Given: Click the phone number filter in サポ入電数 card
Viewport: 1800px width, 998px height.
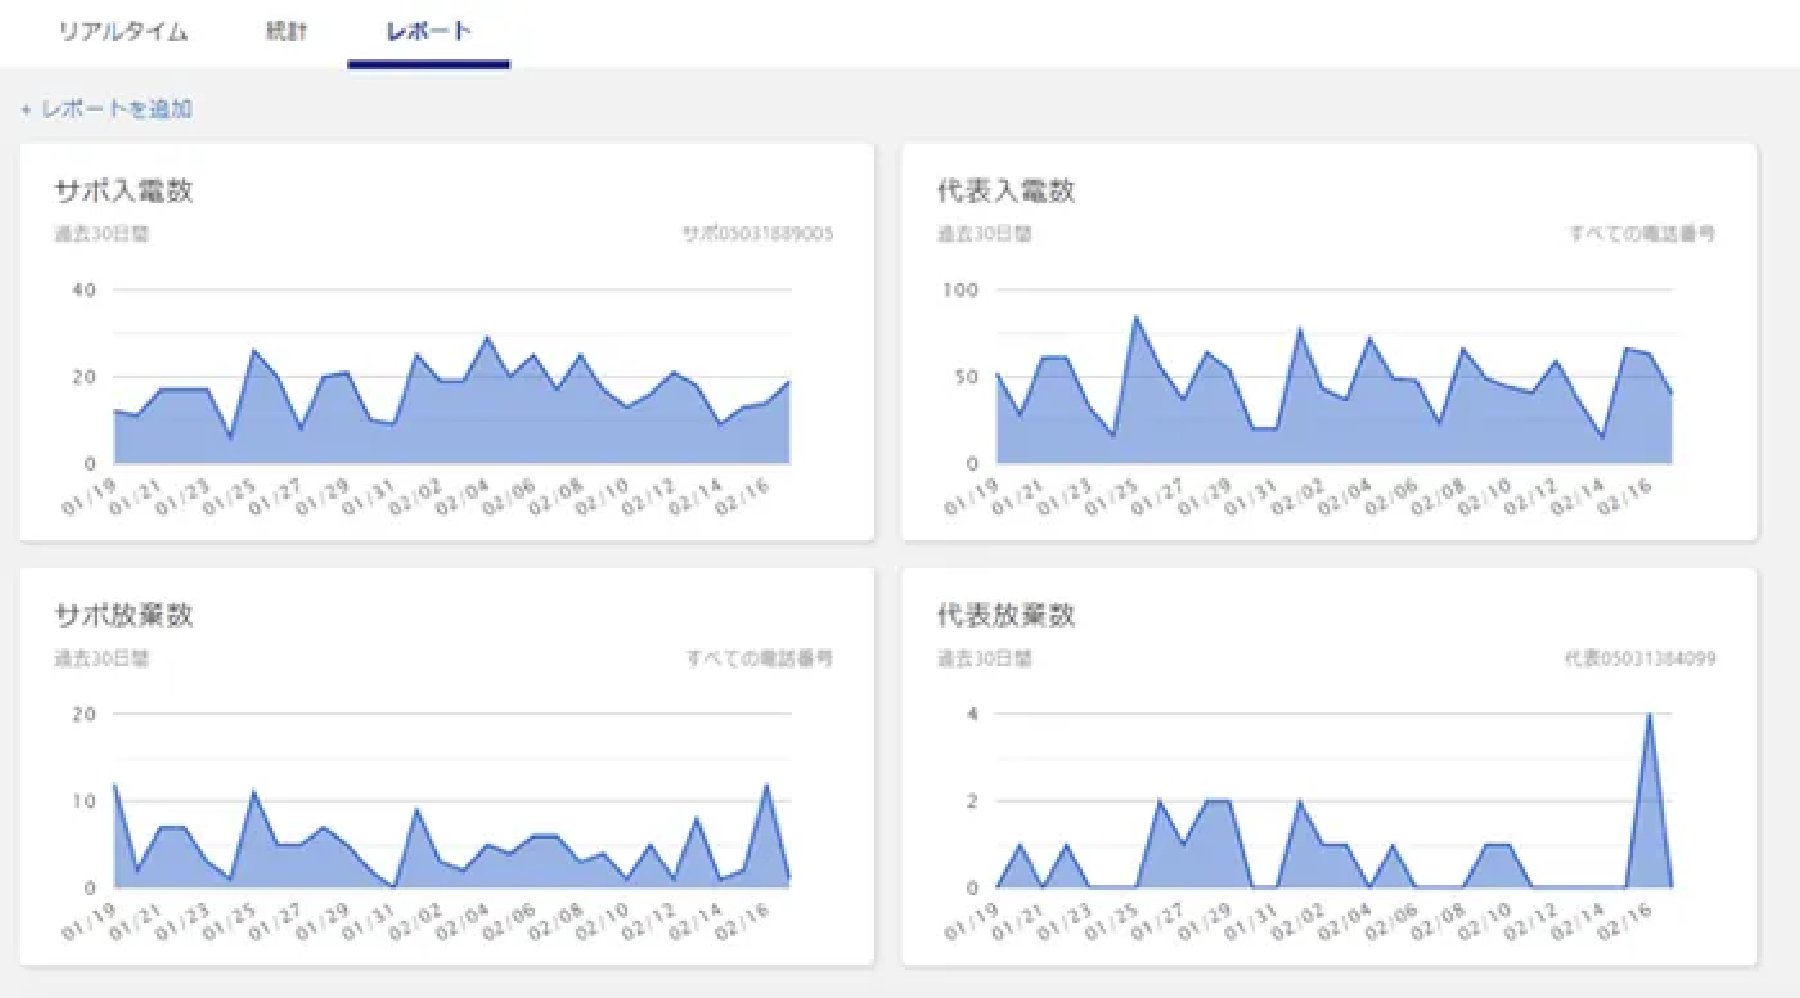Looking at the screenshot, I should [x=757, y=234].
